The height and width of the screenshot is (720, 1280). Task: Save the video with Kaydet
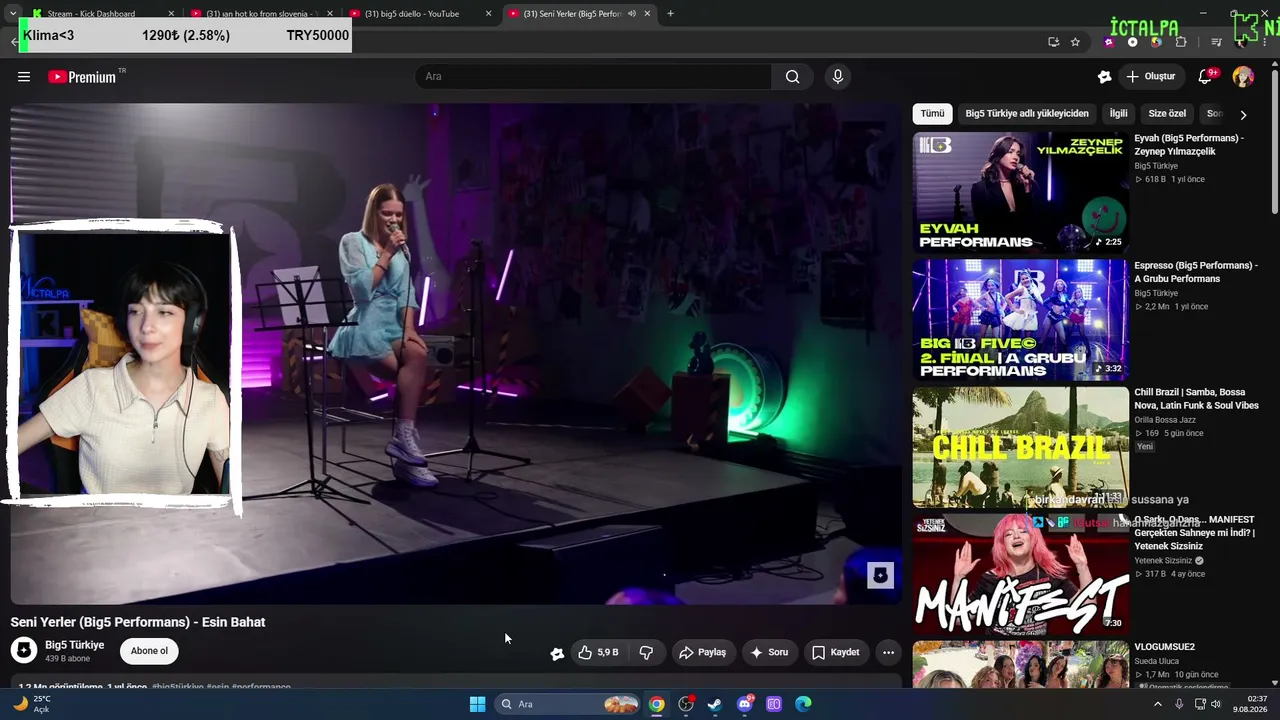[x=835, y=652]
